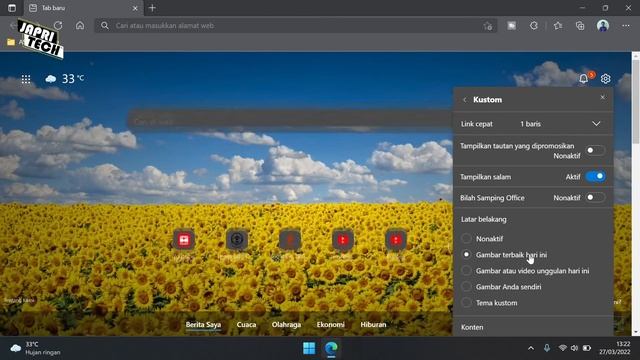Open a new tab with plus button

(x=152, y=8)
